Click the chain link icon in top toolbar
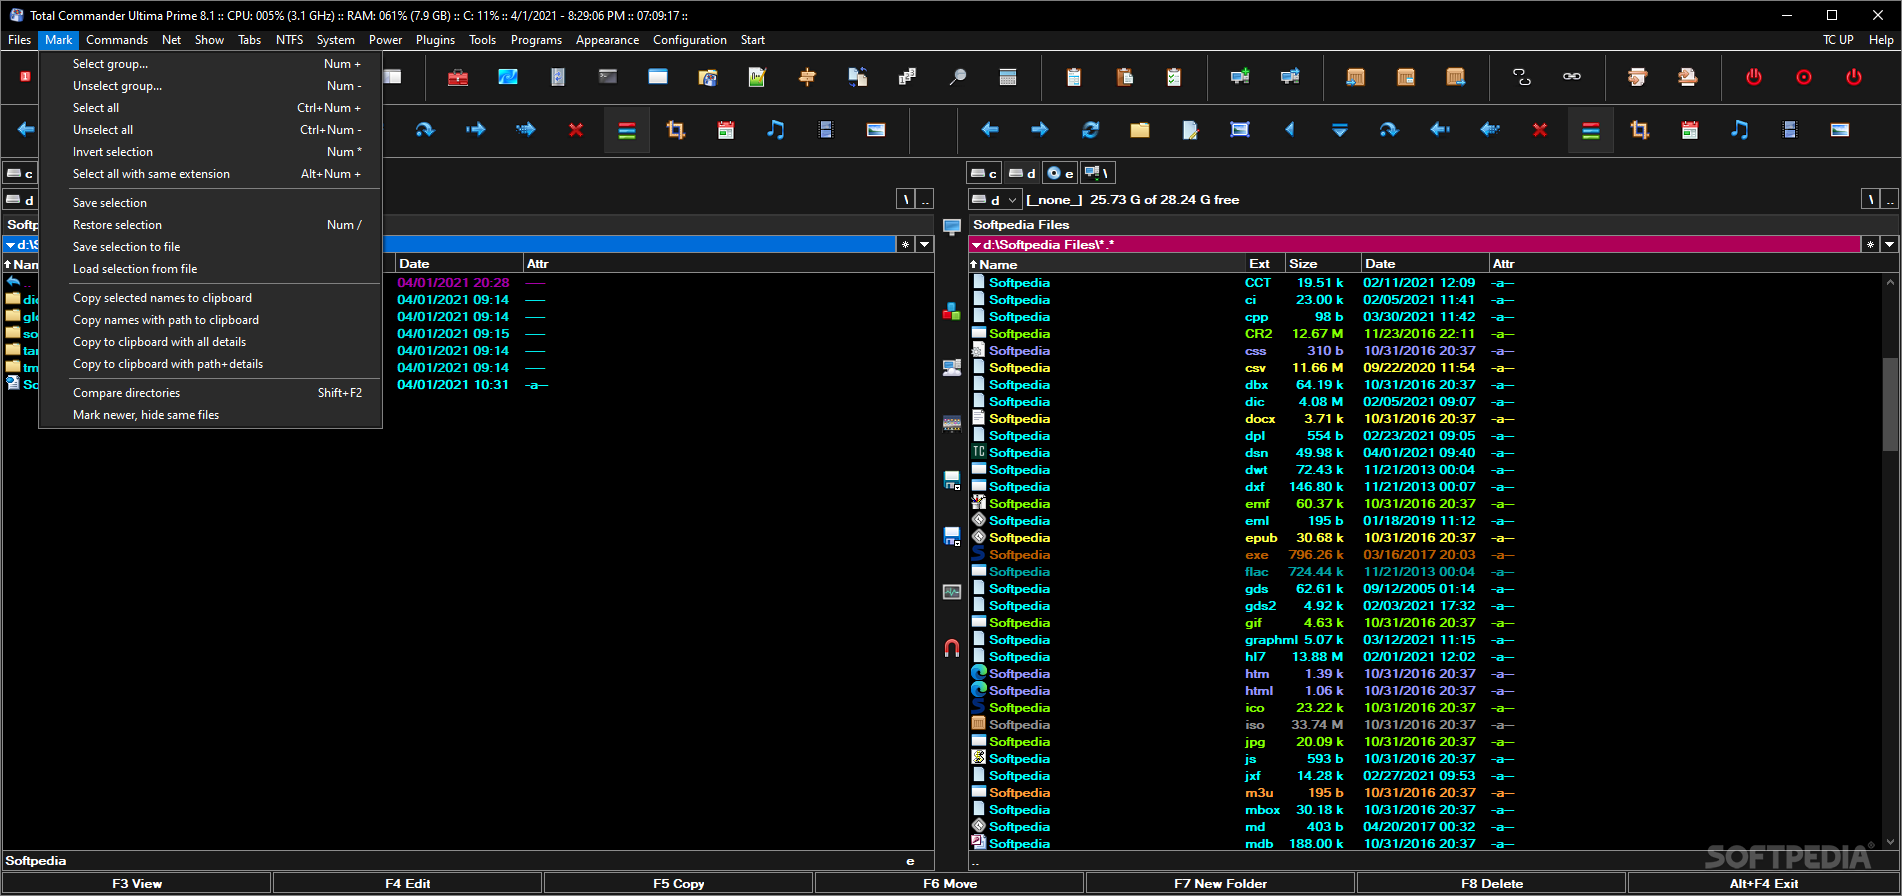Viewport: 1902px width, 896px height. click(x=1572, y=77)
